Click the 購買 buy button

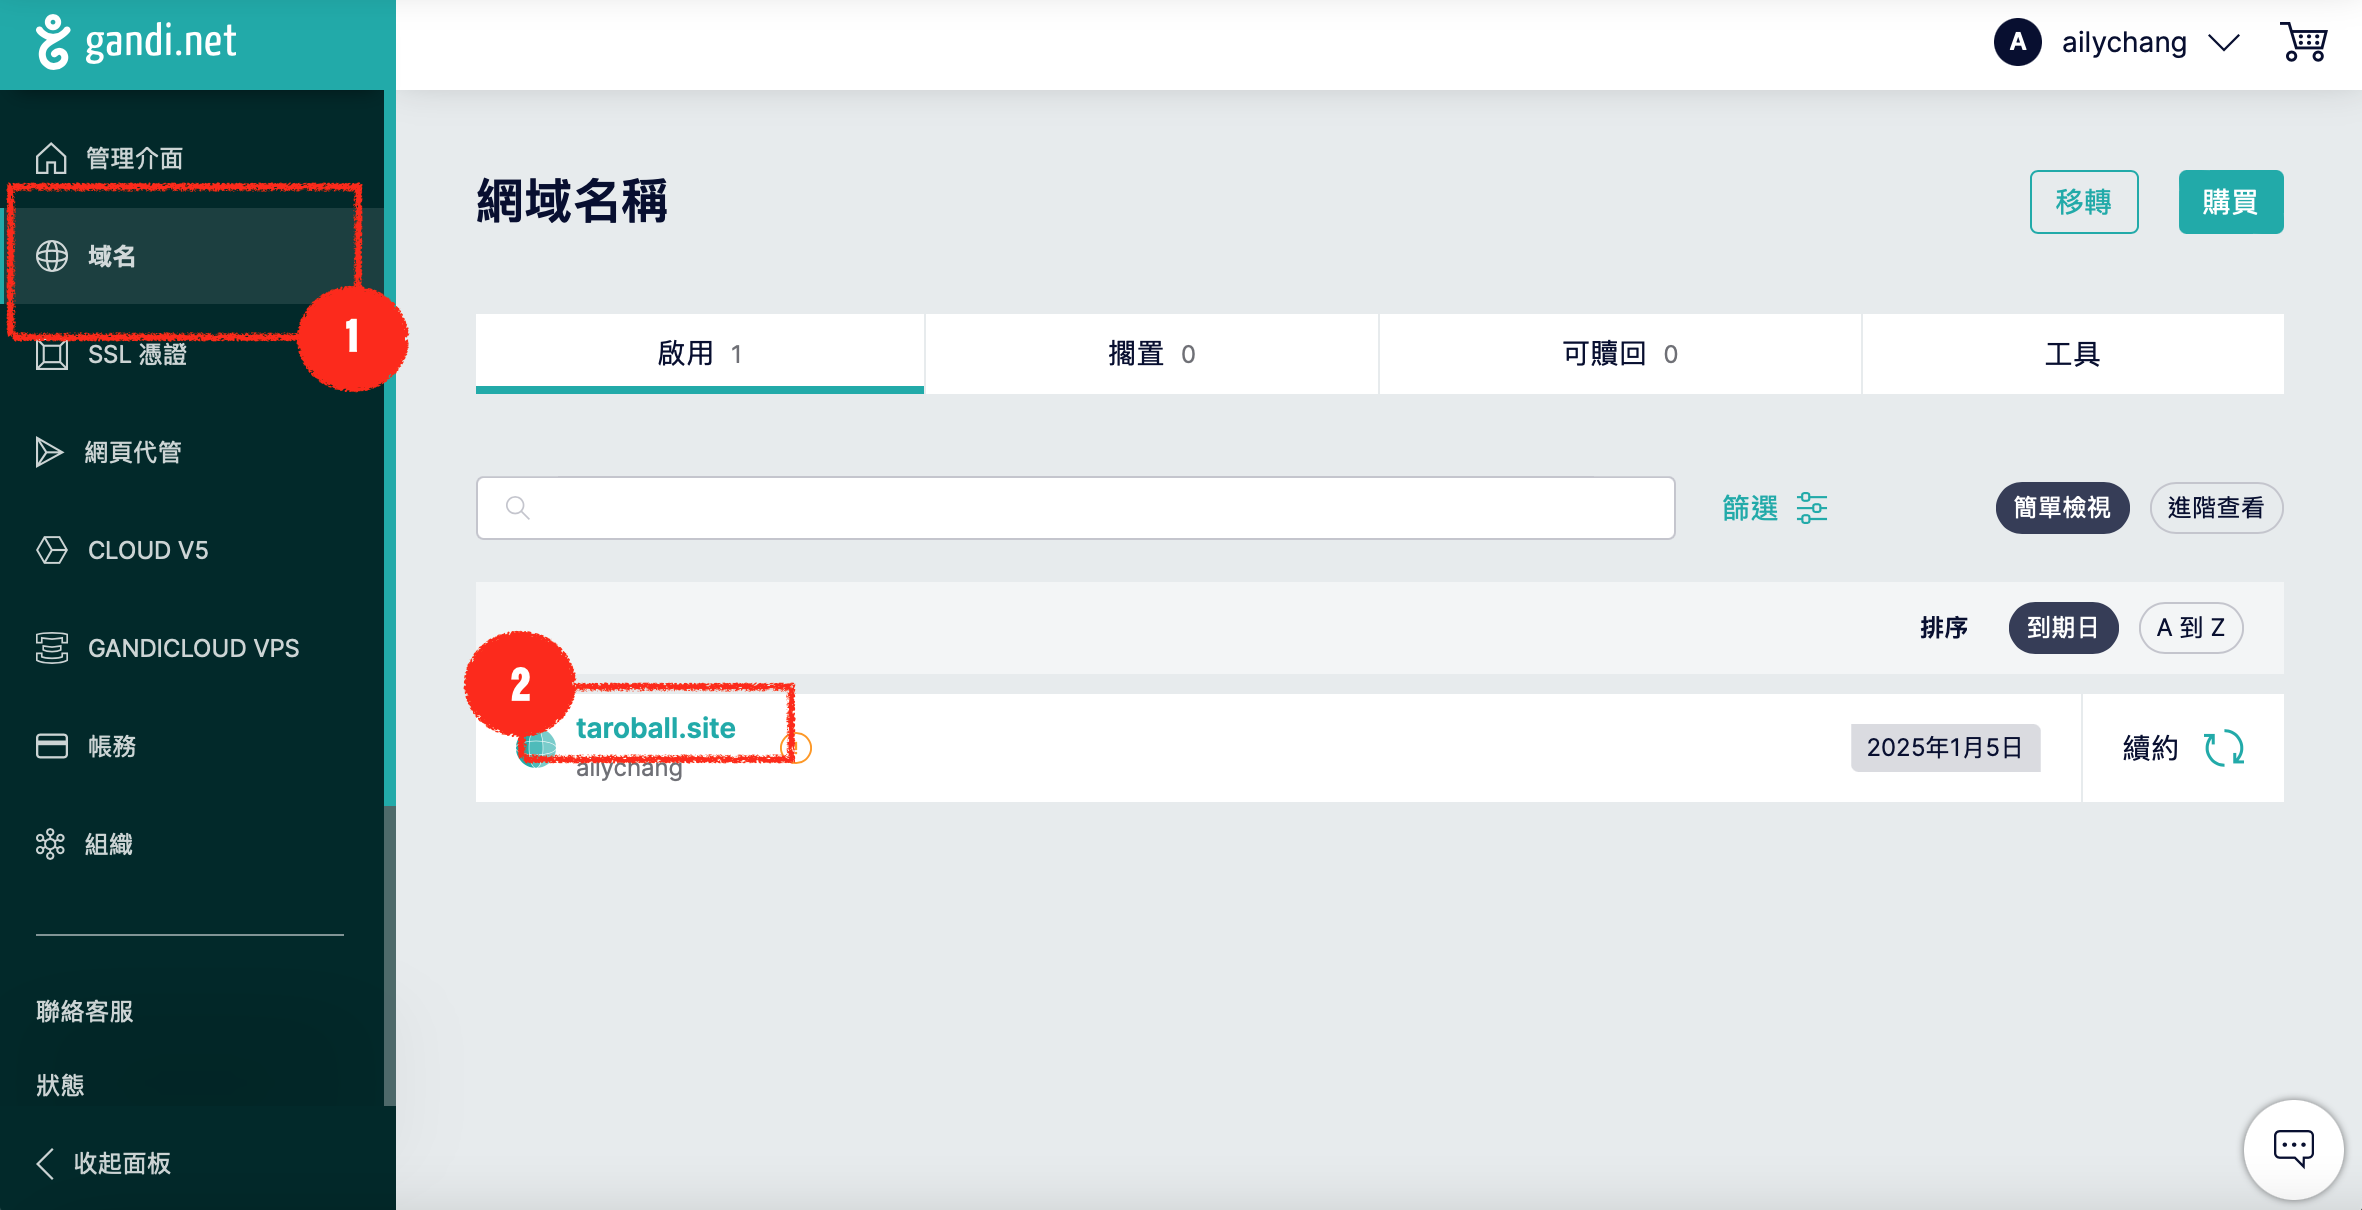pos(2230,202)
